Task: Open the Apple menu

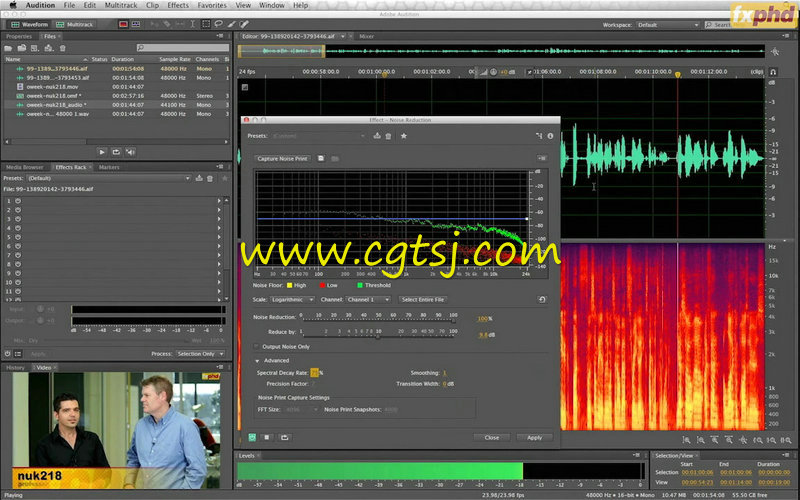Action: pyautogui.click(x=13, y=5)
